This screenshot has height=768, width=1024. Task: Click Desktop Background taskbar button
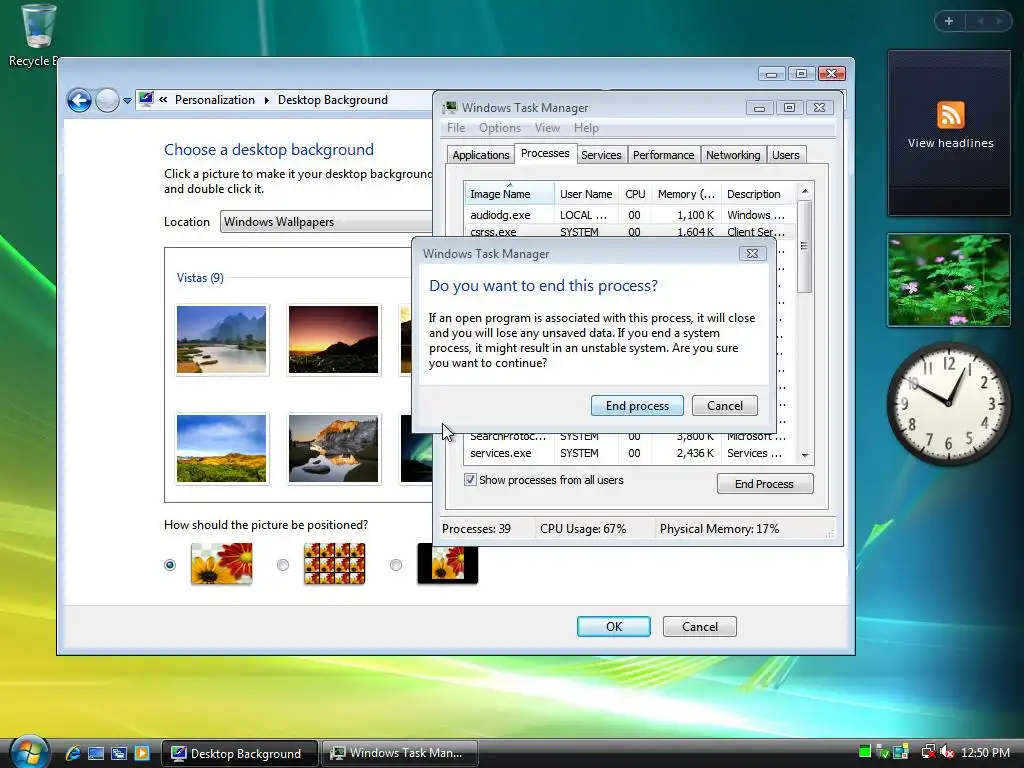pyautogui.click(x=240, y=753)
